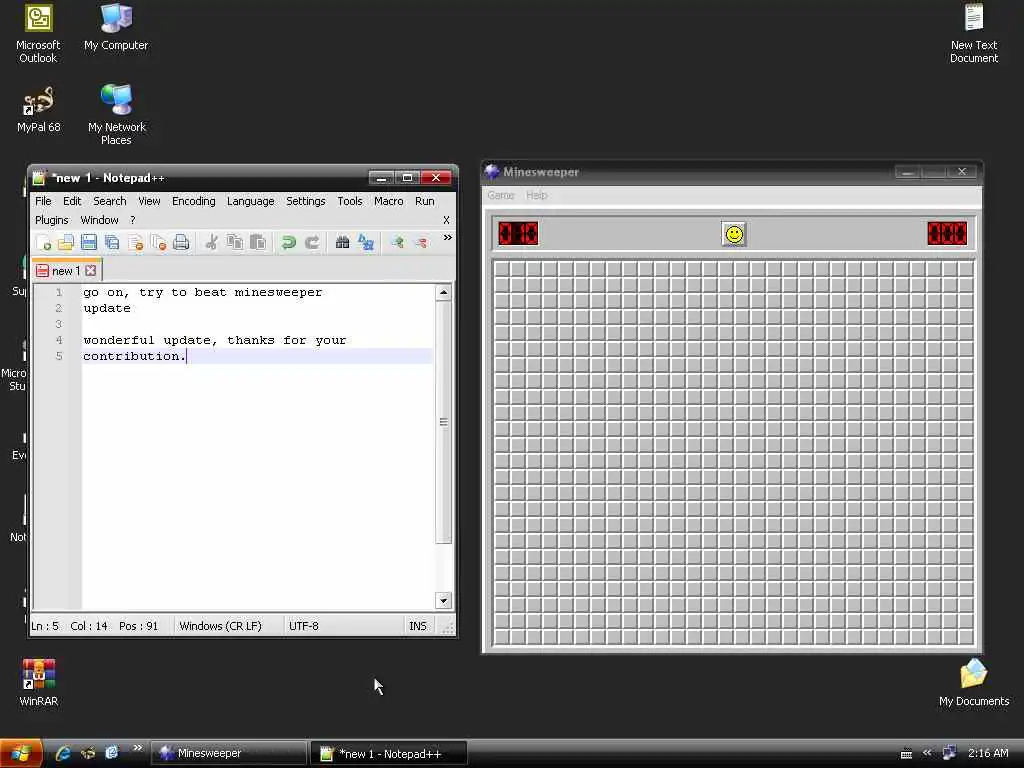The image size is (1024, 768).
Task: Select the My Computer desktop icon
Action: [116, 28]
